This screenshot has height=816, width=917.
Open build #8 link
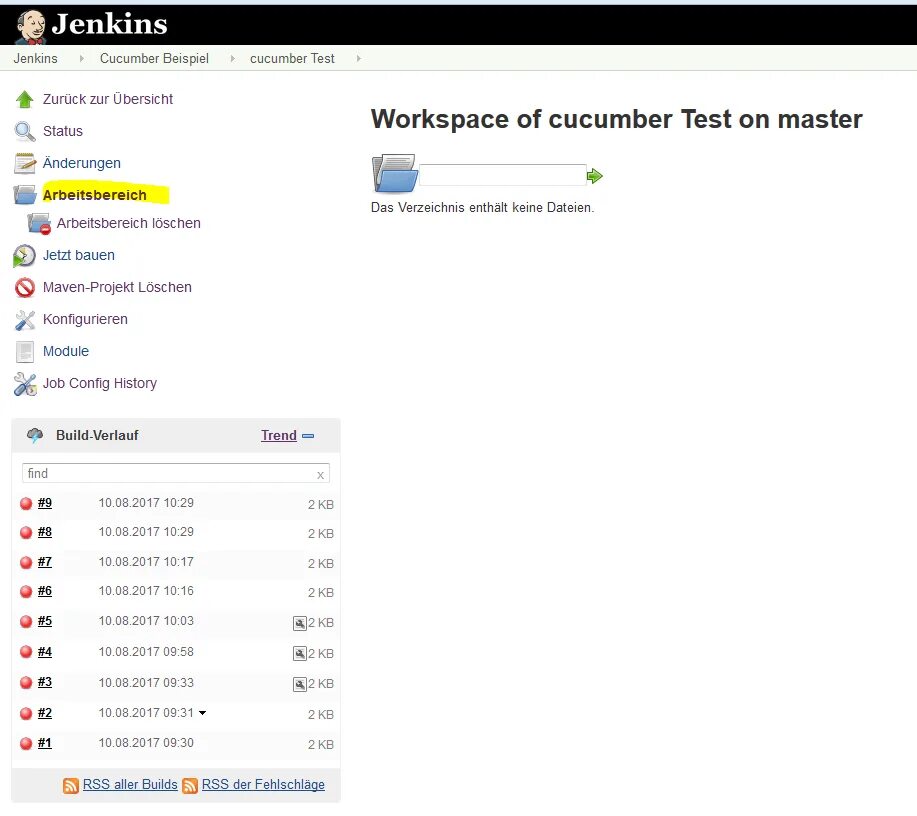[45, 532]
